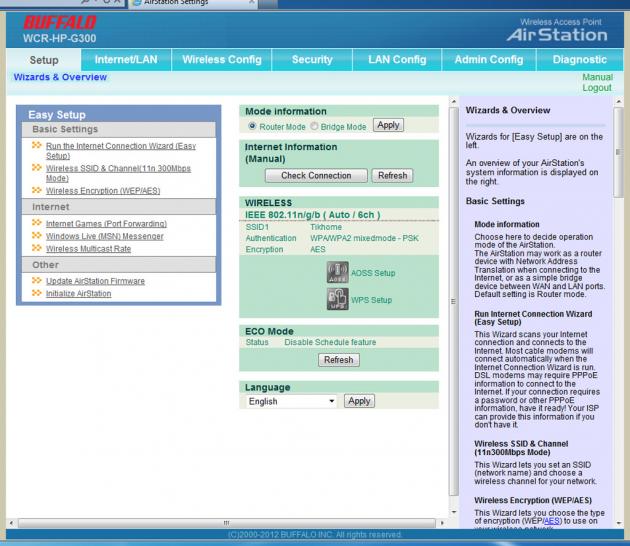This screenshot has height=546, width=630.
Task: Apply the selected mode setting
Action: click(388, 125)
